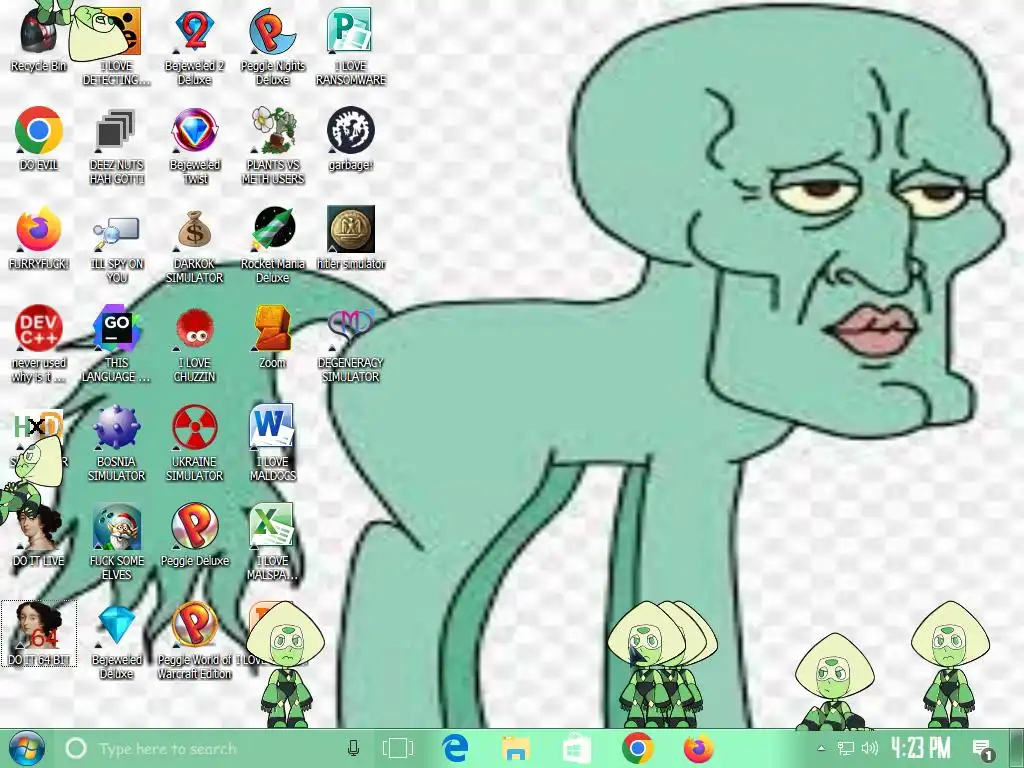The width and height of the screenshot is (1024, 768).
Task: Open the BOSNIA SIMULATOR mine icon
Action: click(116, 443)
